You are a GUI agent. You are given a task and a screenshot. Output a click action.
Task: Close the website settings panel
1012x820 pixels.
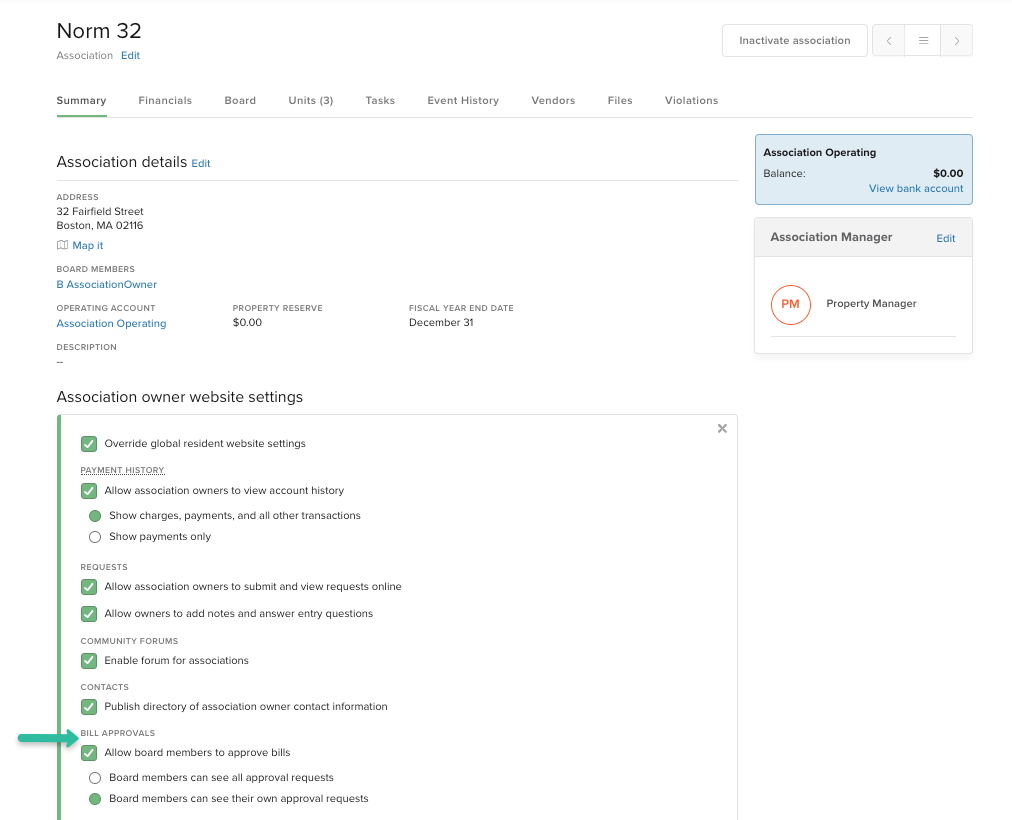[722, 428]
